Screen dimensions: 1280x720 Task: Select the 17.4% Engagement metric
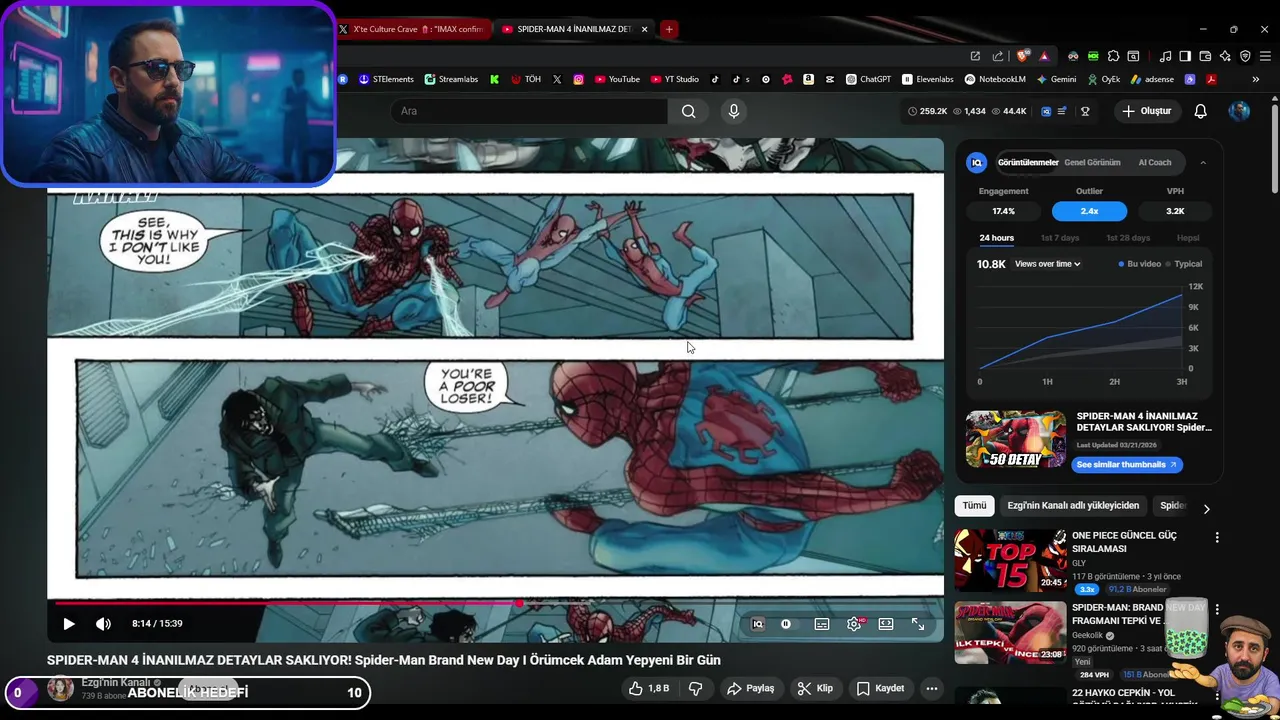click(x=1003, y=211)
